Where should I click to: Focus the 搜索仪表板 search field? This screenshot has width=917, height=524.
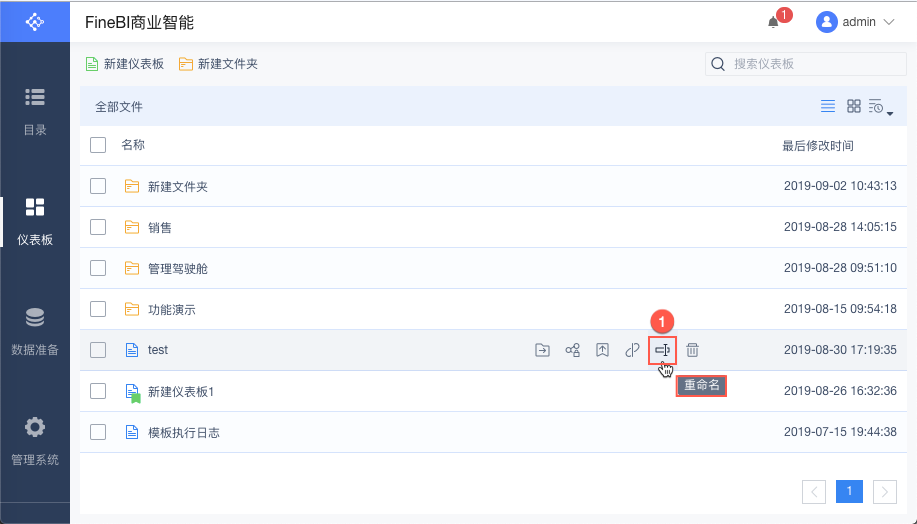point(808,64)
